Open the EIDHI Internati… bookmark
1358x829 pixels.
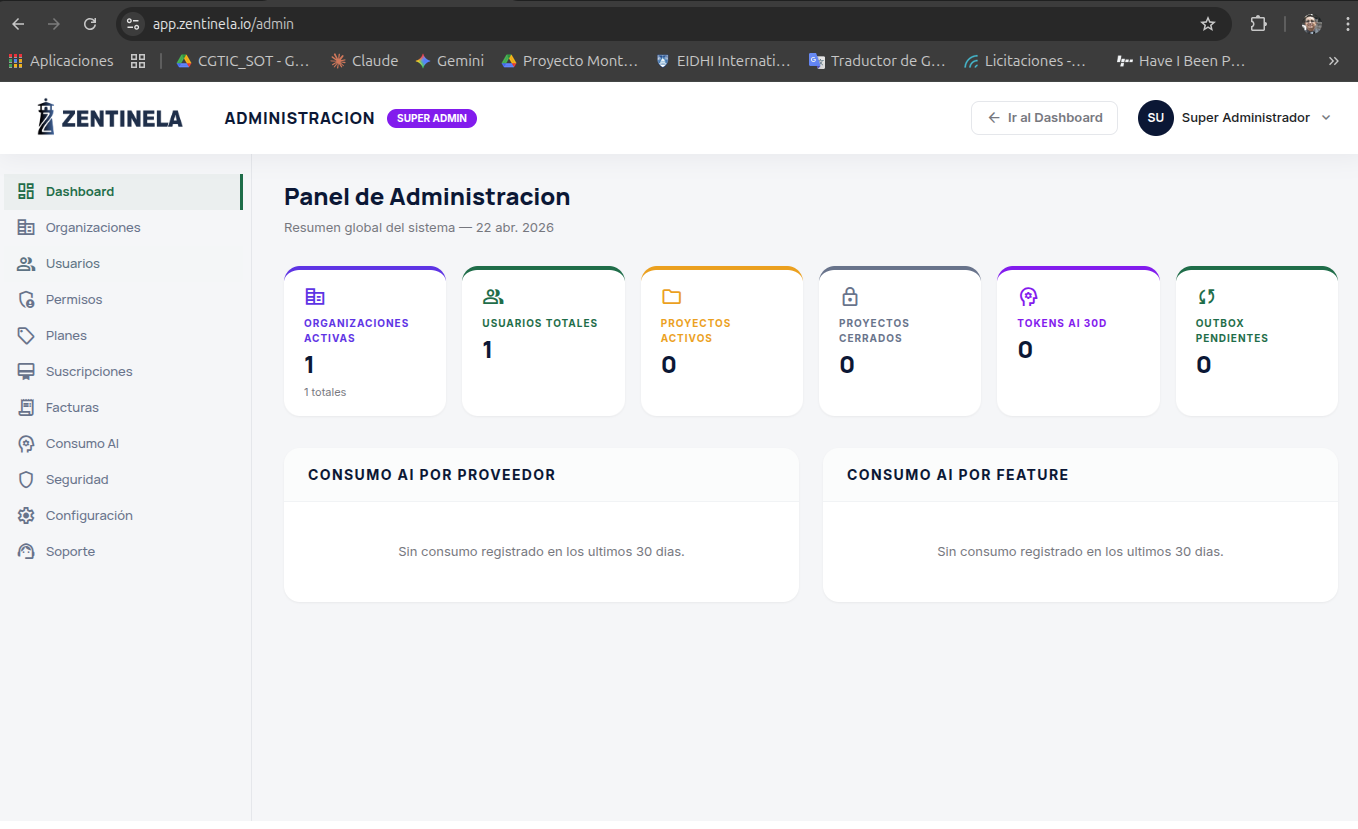pyautogui.click(x=722, y=61)
